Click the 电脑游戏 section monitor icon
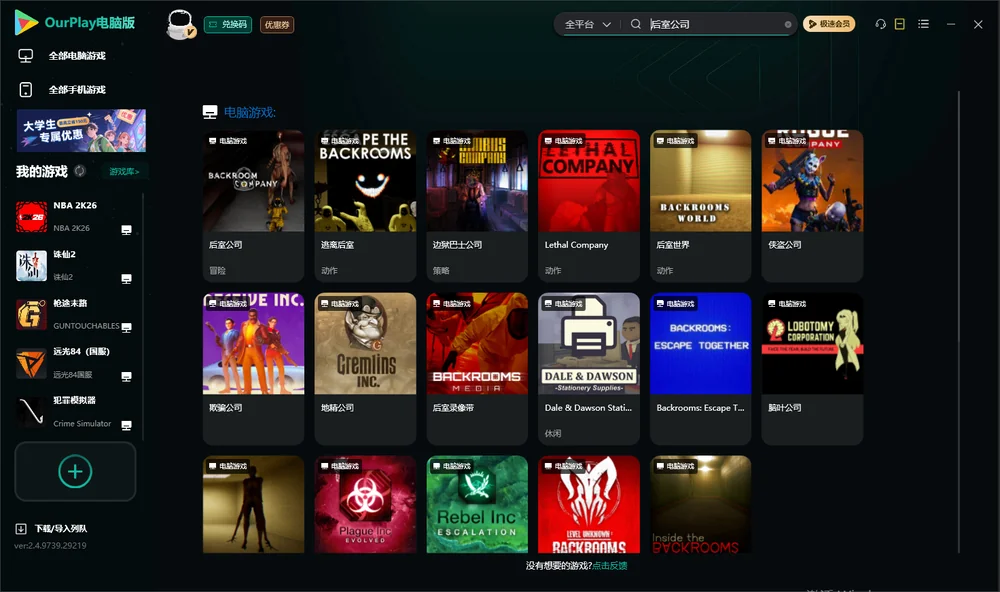The height and width of the screenshot is (592, 1000). pos(210,112)
